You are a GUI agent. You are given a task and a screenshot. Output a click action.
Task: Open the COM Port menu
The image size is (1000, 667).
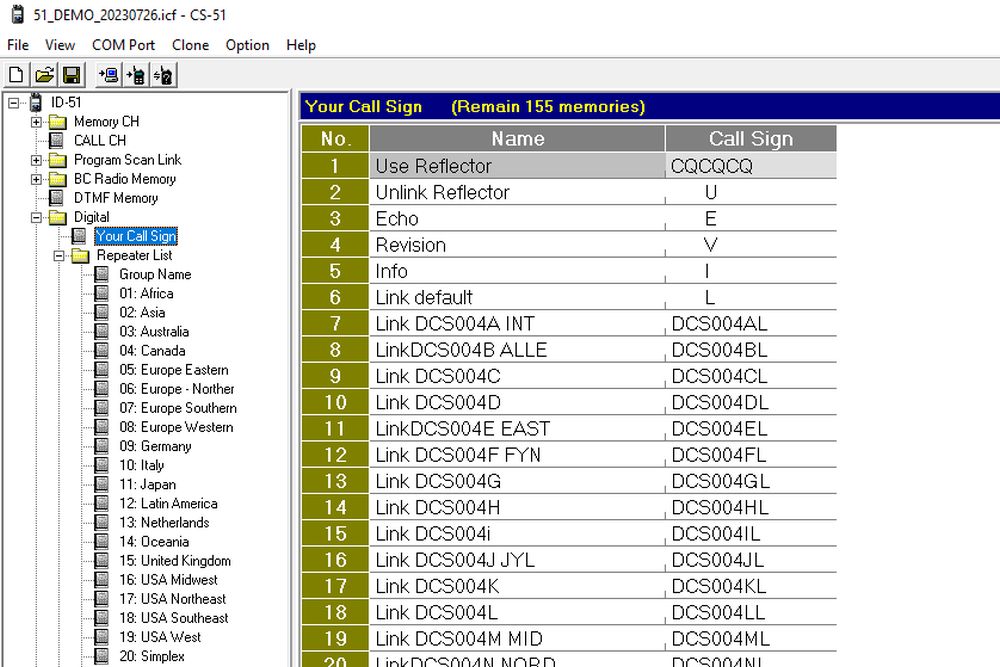123,45
